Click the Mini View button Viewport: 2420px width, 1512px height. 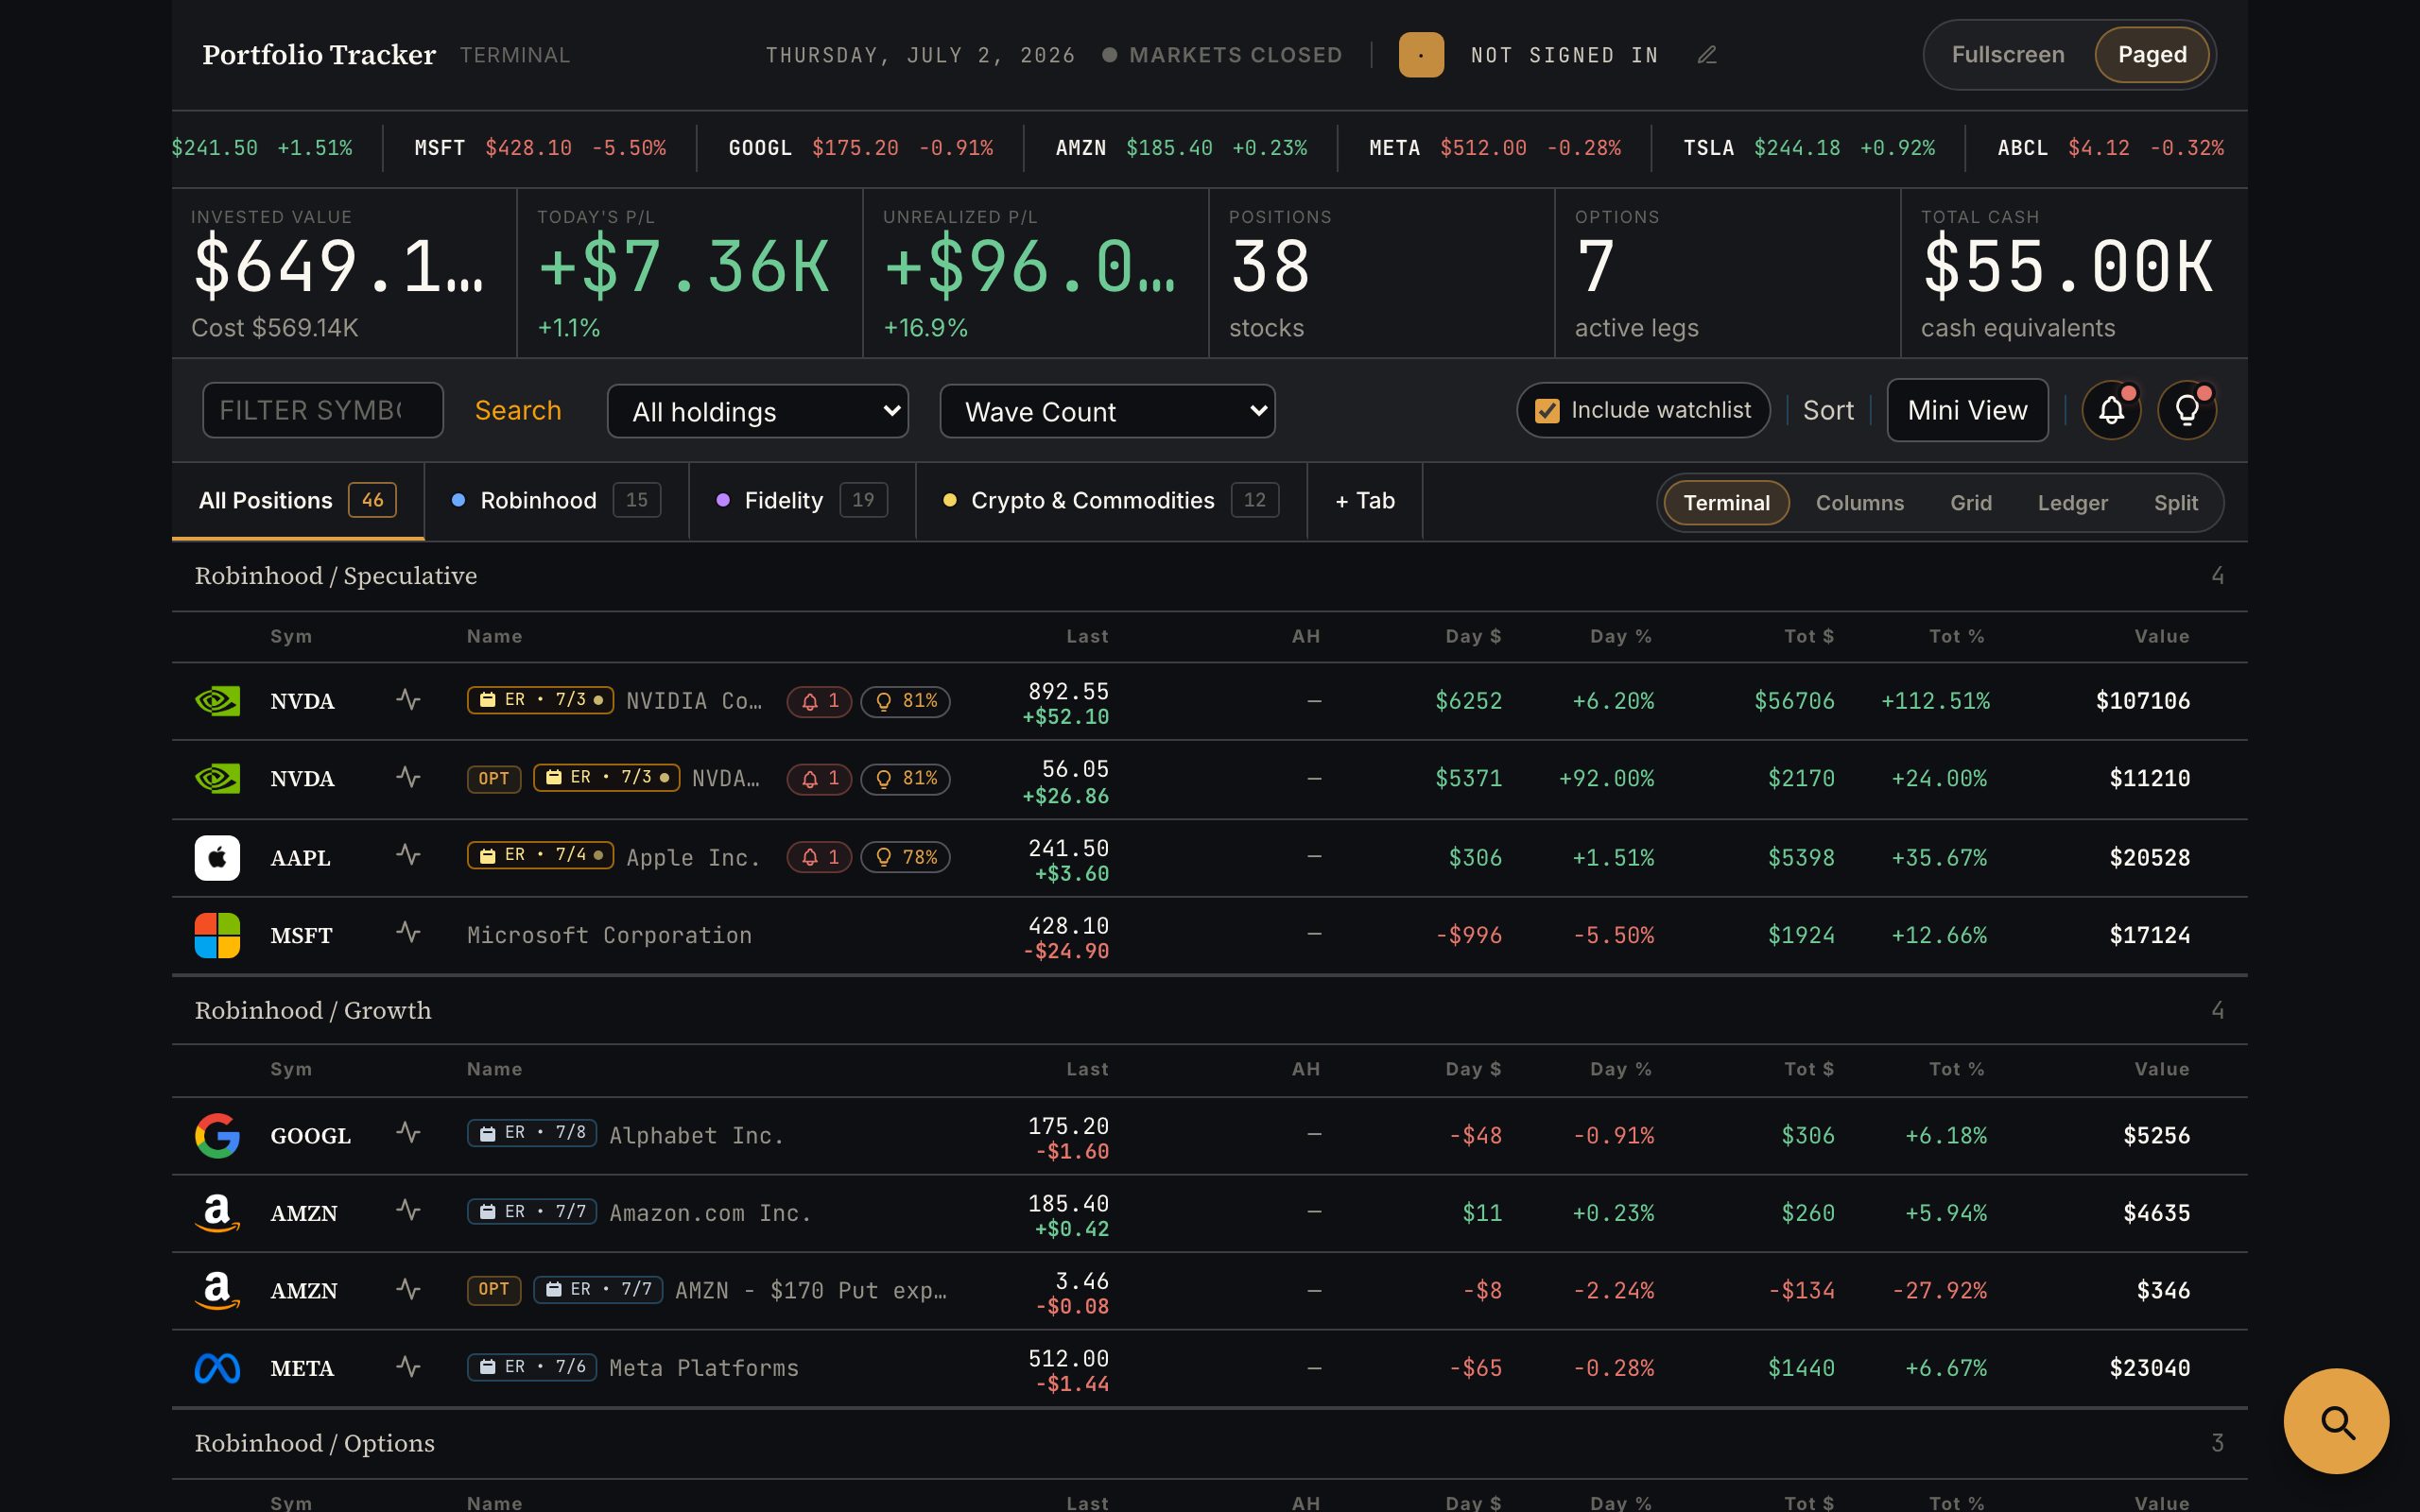[1967, 410]
